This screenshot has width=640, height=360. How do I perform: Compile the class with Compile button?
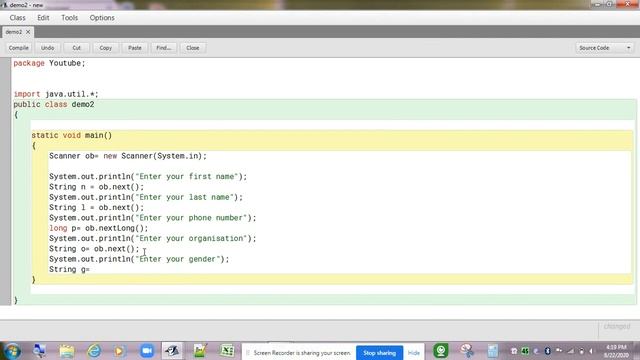18,48
